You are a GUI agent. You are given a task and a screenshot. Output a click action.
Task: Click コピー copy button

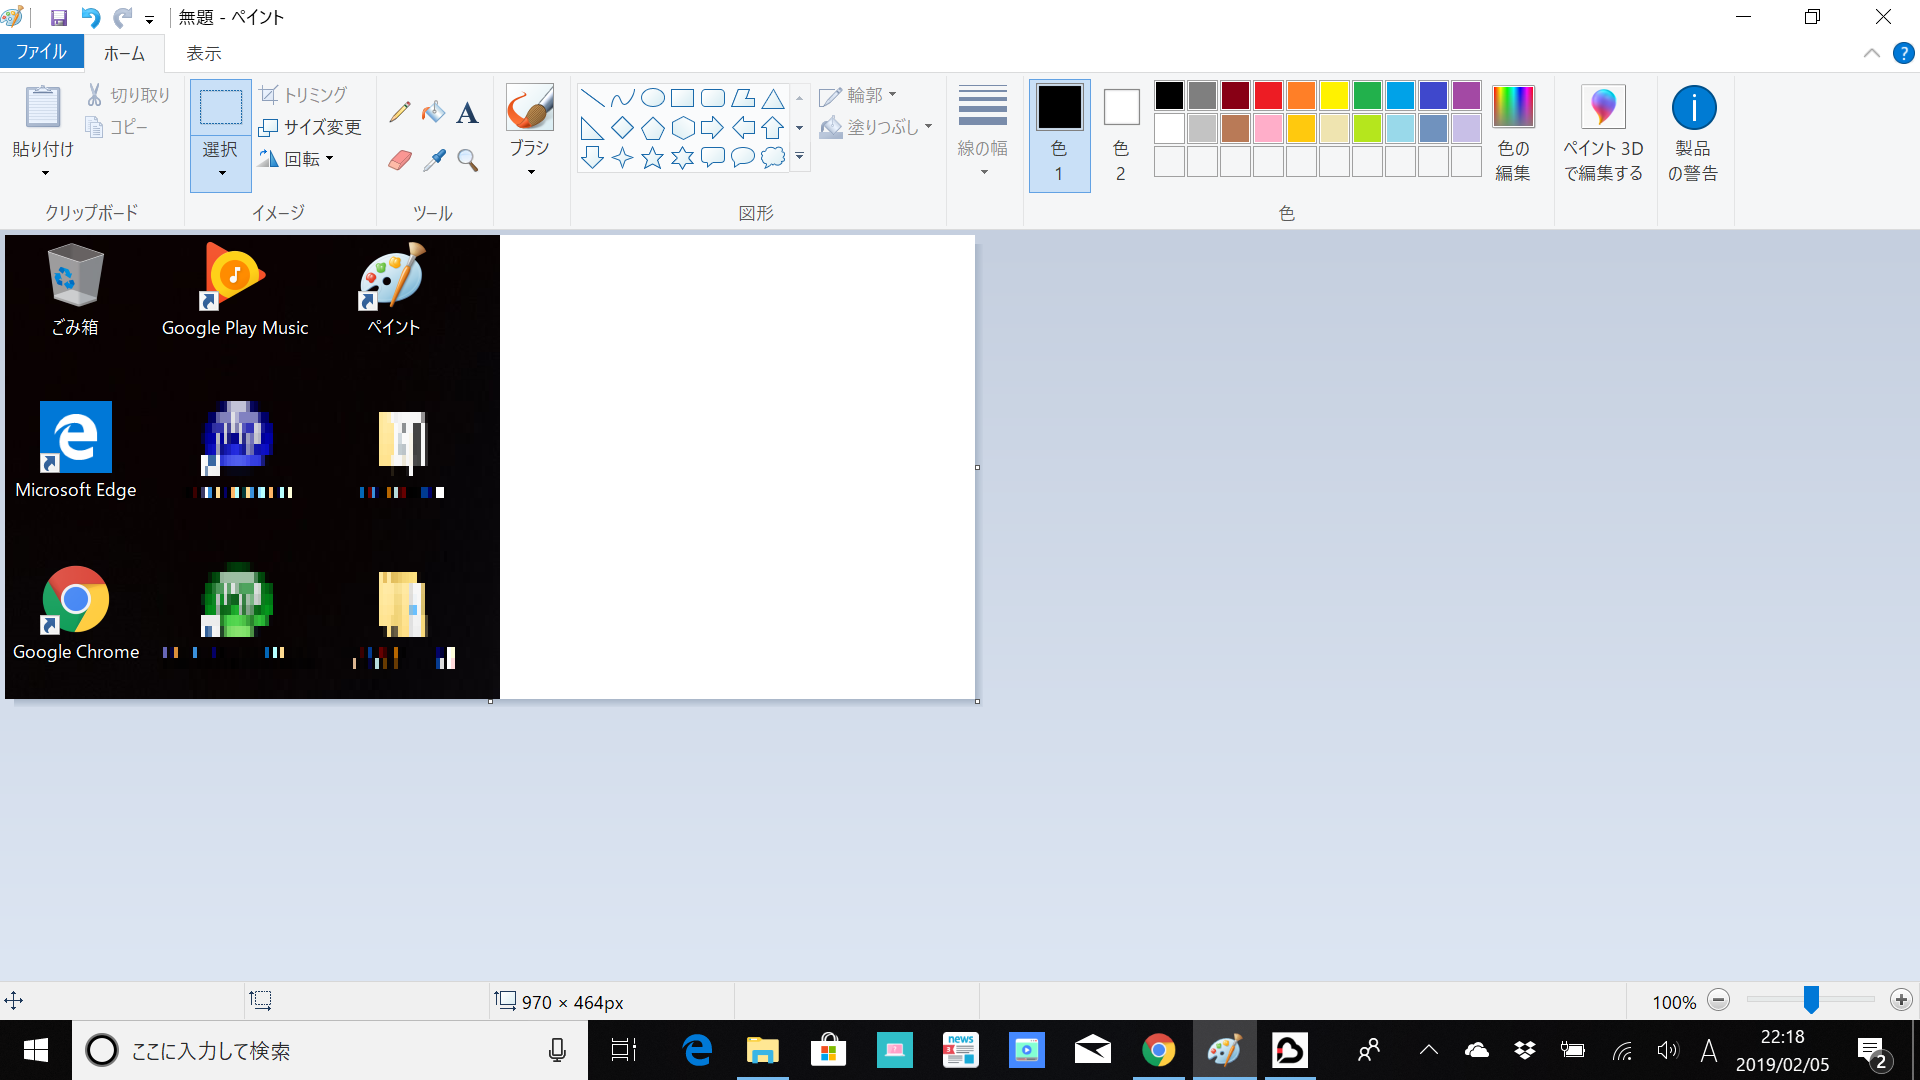point(117,127)
